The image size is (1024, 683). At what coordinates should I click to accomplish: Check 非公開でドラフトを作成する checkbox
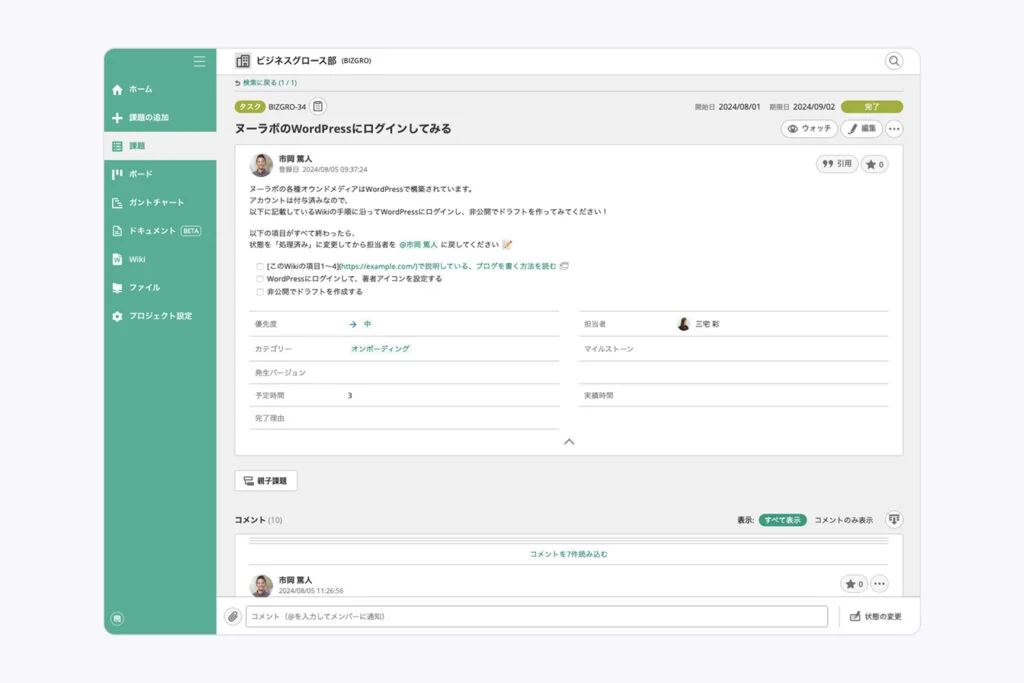coord(260,292)
